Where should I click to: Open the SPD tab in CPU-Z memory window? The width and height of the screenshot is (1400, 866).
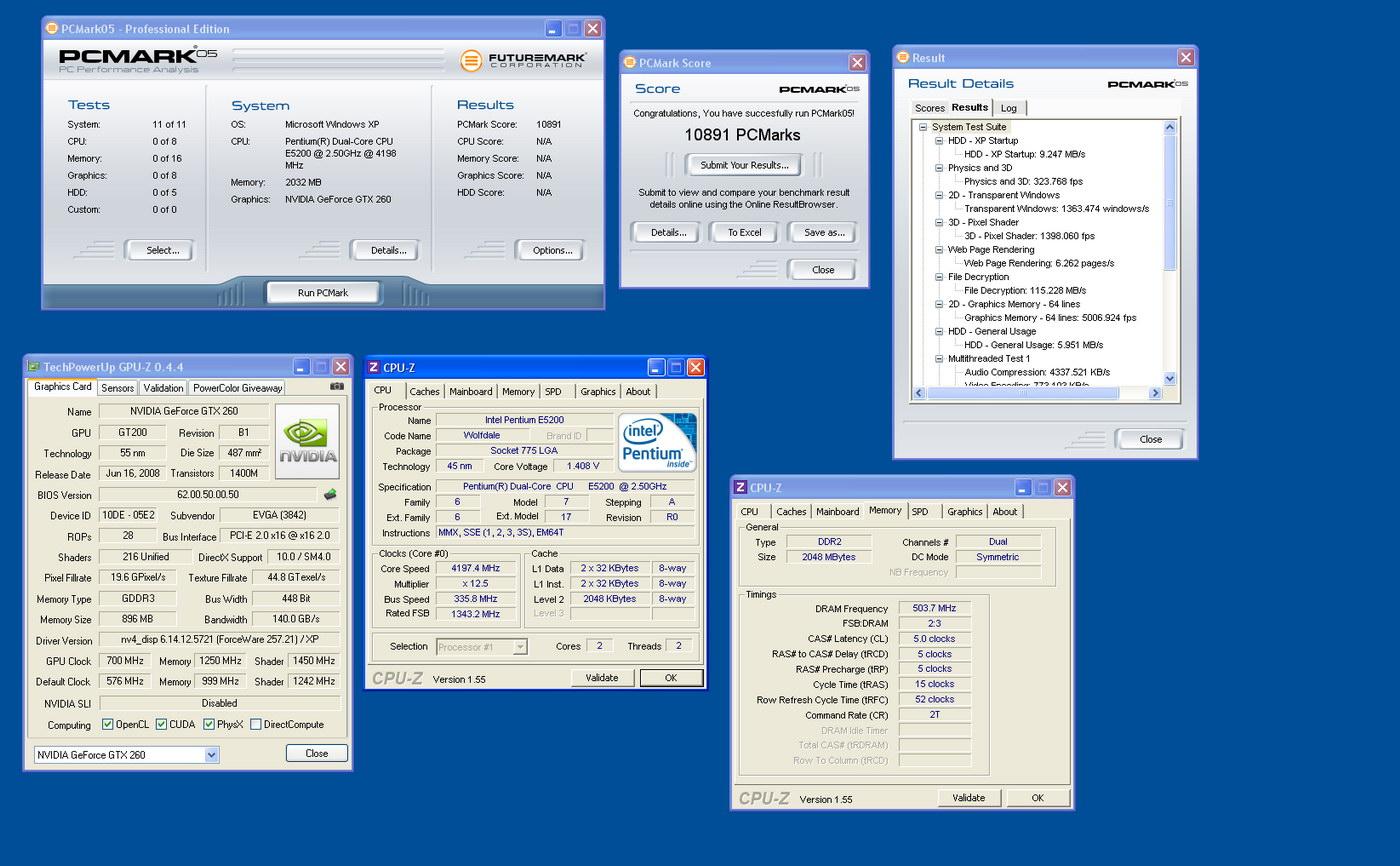click(920, 511)
